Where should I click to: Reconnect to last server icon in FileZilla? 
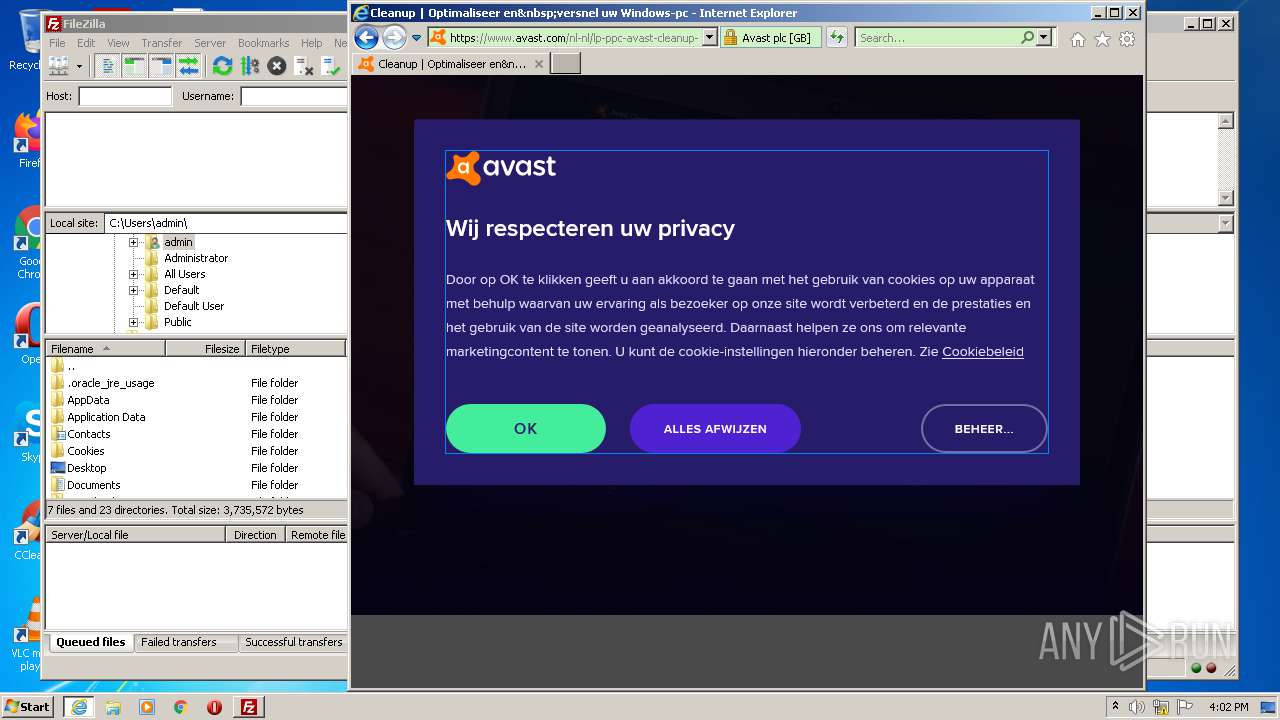[x=330, y=66]
